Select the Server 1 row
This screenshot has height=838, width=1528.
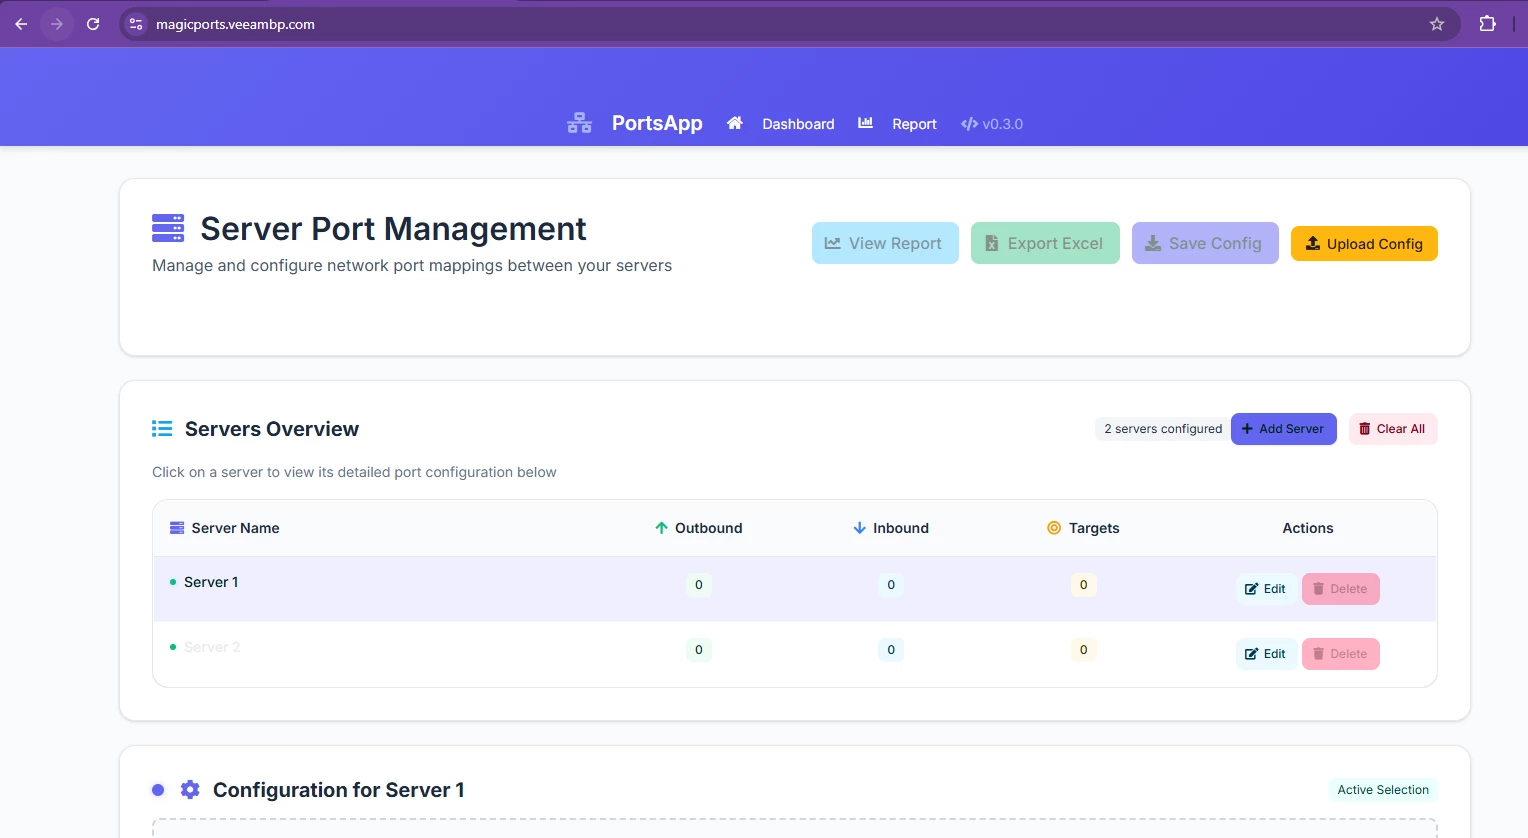[795, 589]
